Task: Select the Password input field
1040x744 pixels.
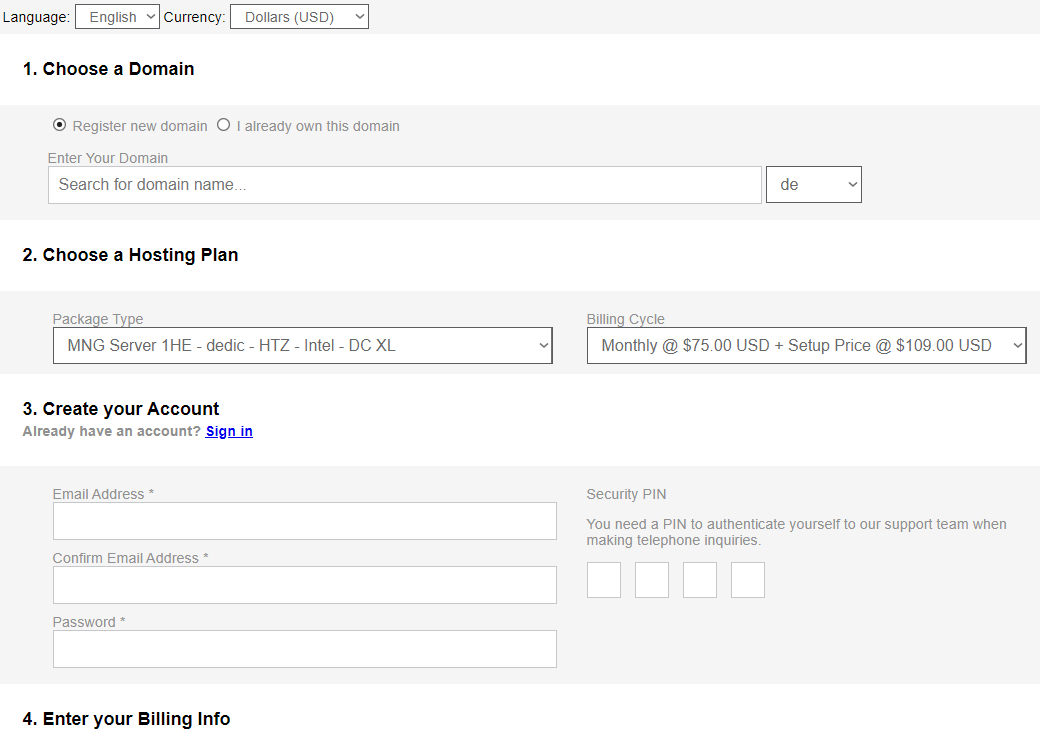Action: (x=304, y=649)
